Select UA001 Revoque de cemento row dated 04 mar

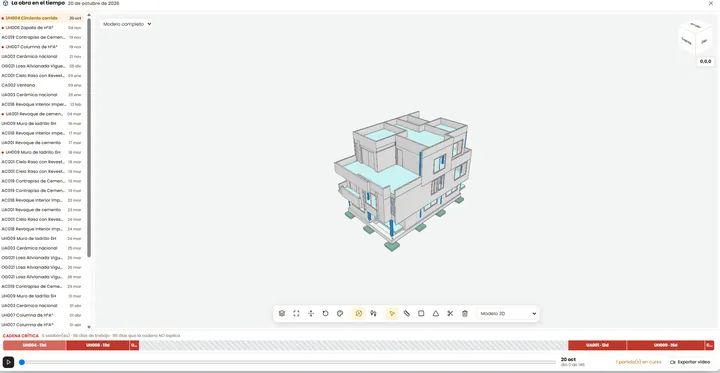click(42, 114)
